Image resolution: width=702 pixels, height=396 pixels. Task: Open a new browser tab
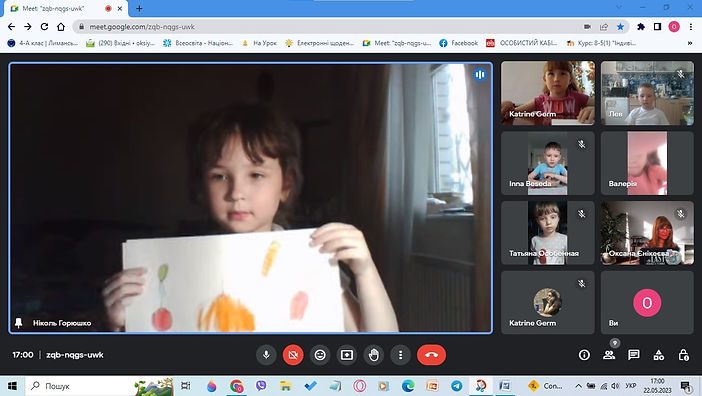139,8
